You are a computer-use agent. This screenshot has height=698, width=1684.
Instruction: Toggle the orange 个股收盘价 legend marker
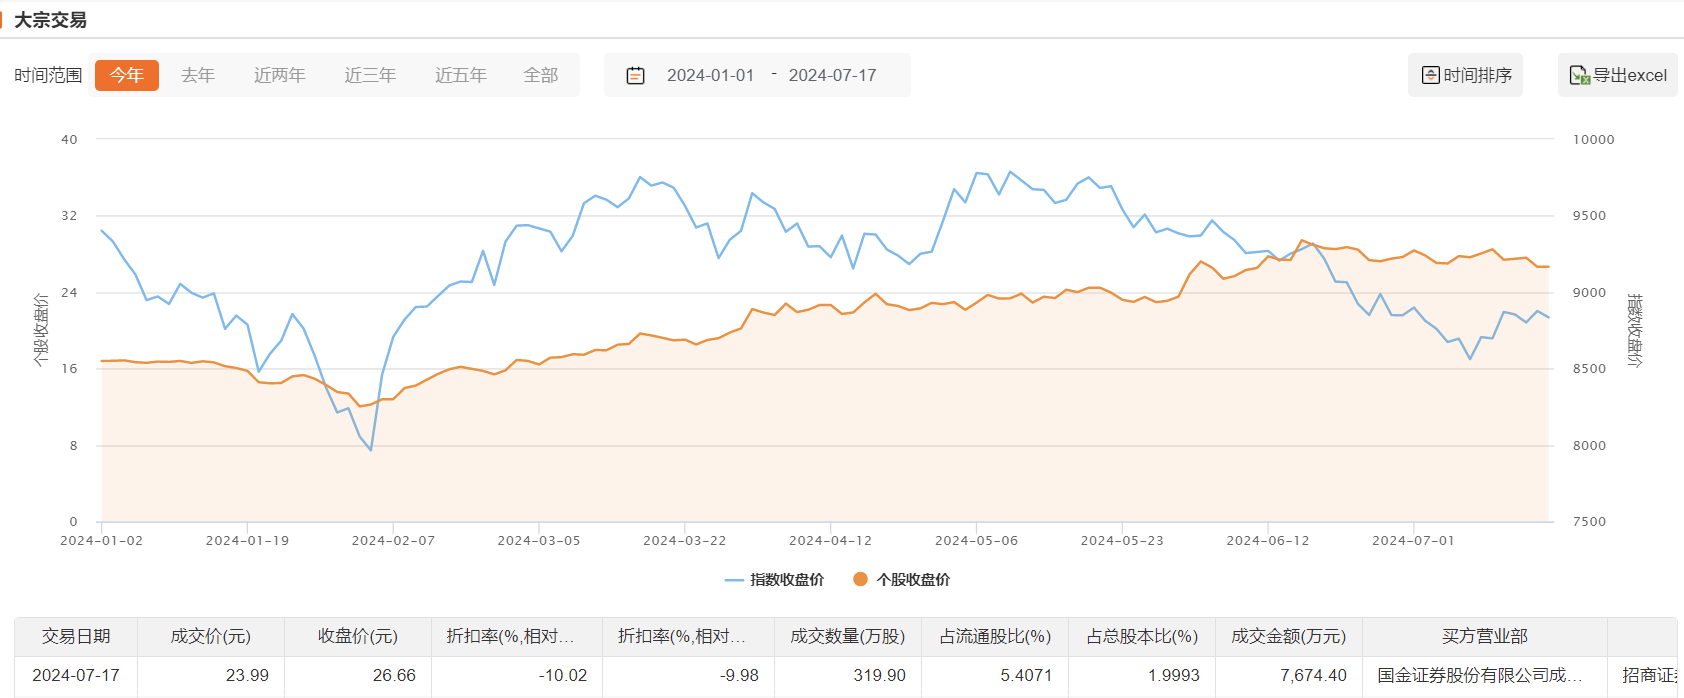click(x=860, y=579)
